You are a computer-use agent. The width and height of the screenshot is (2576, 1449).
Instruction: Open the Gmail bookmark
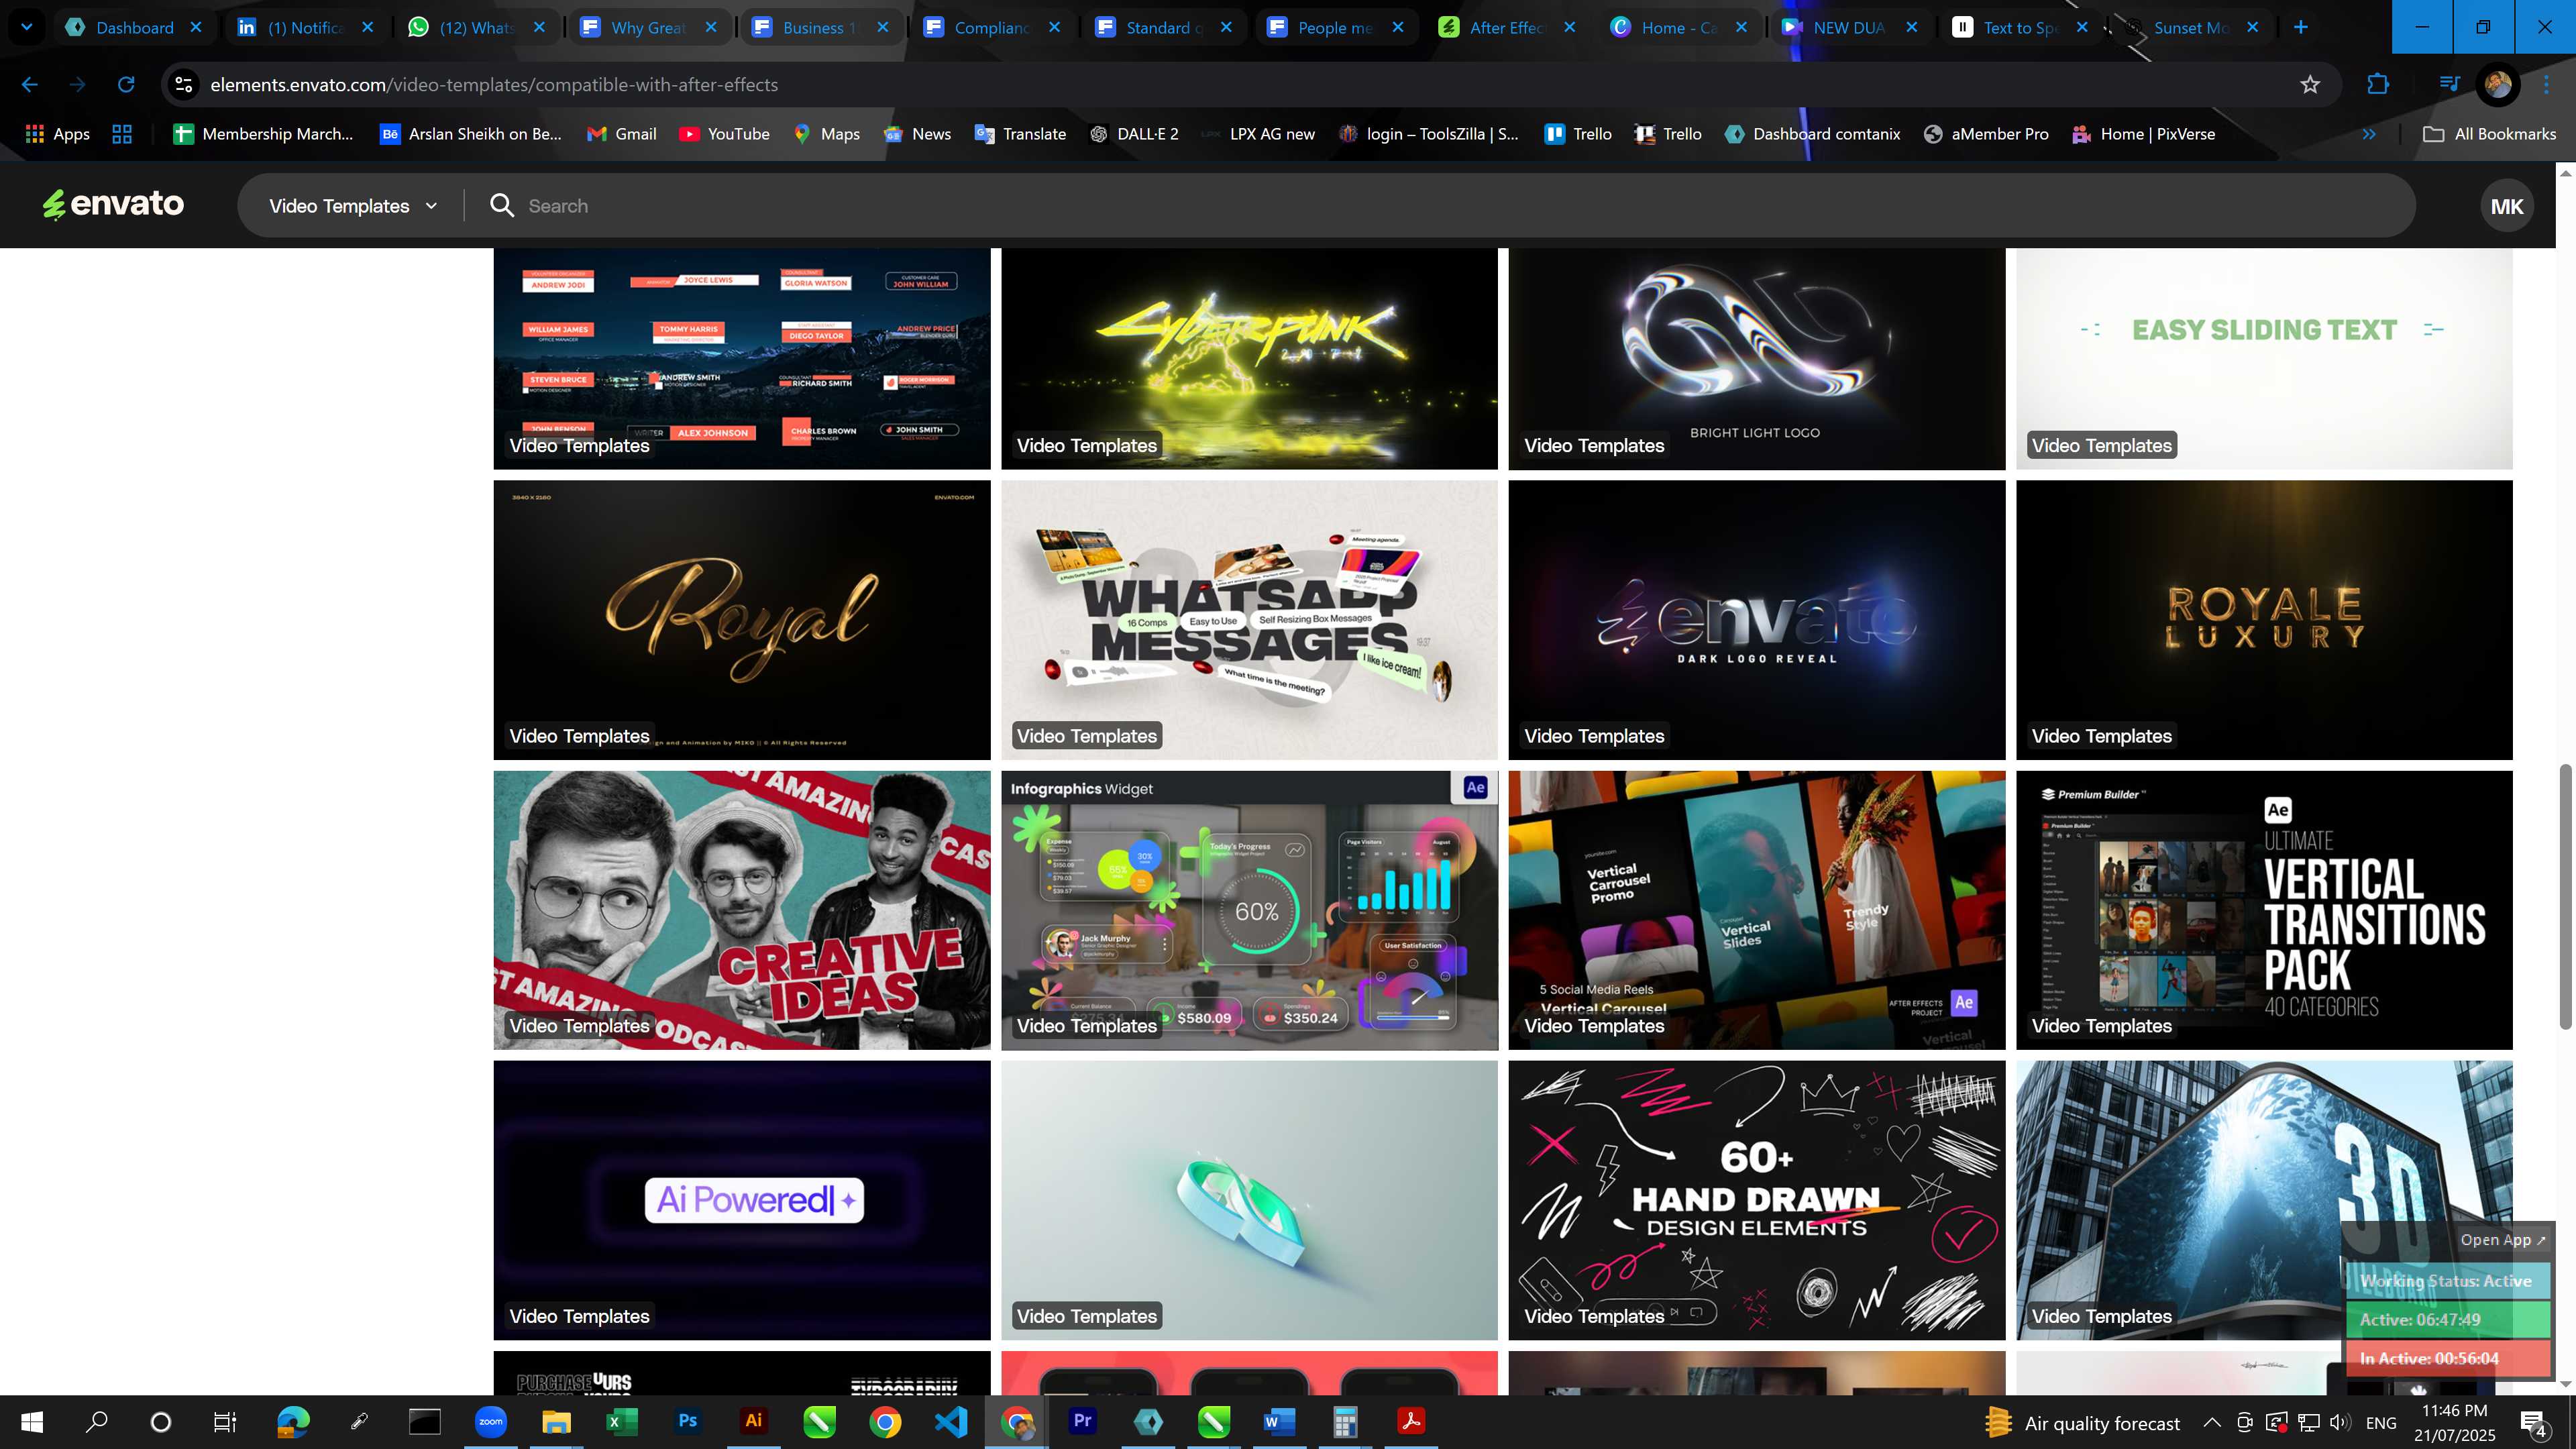click(621, 134)
